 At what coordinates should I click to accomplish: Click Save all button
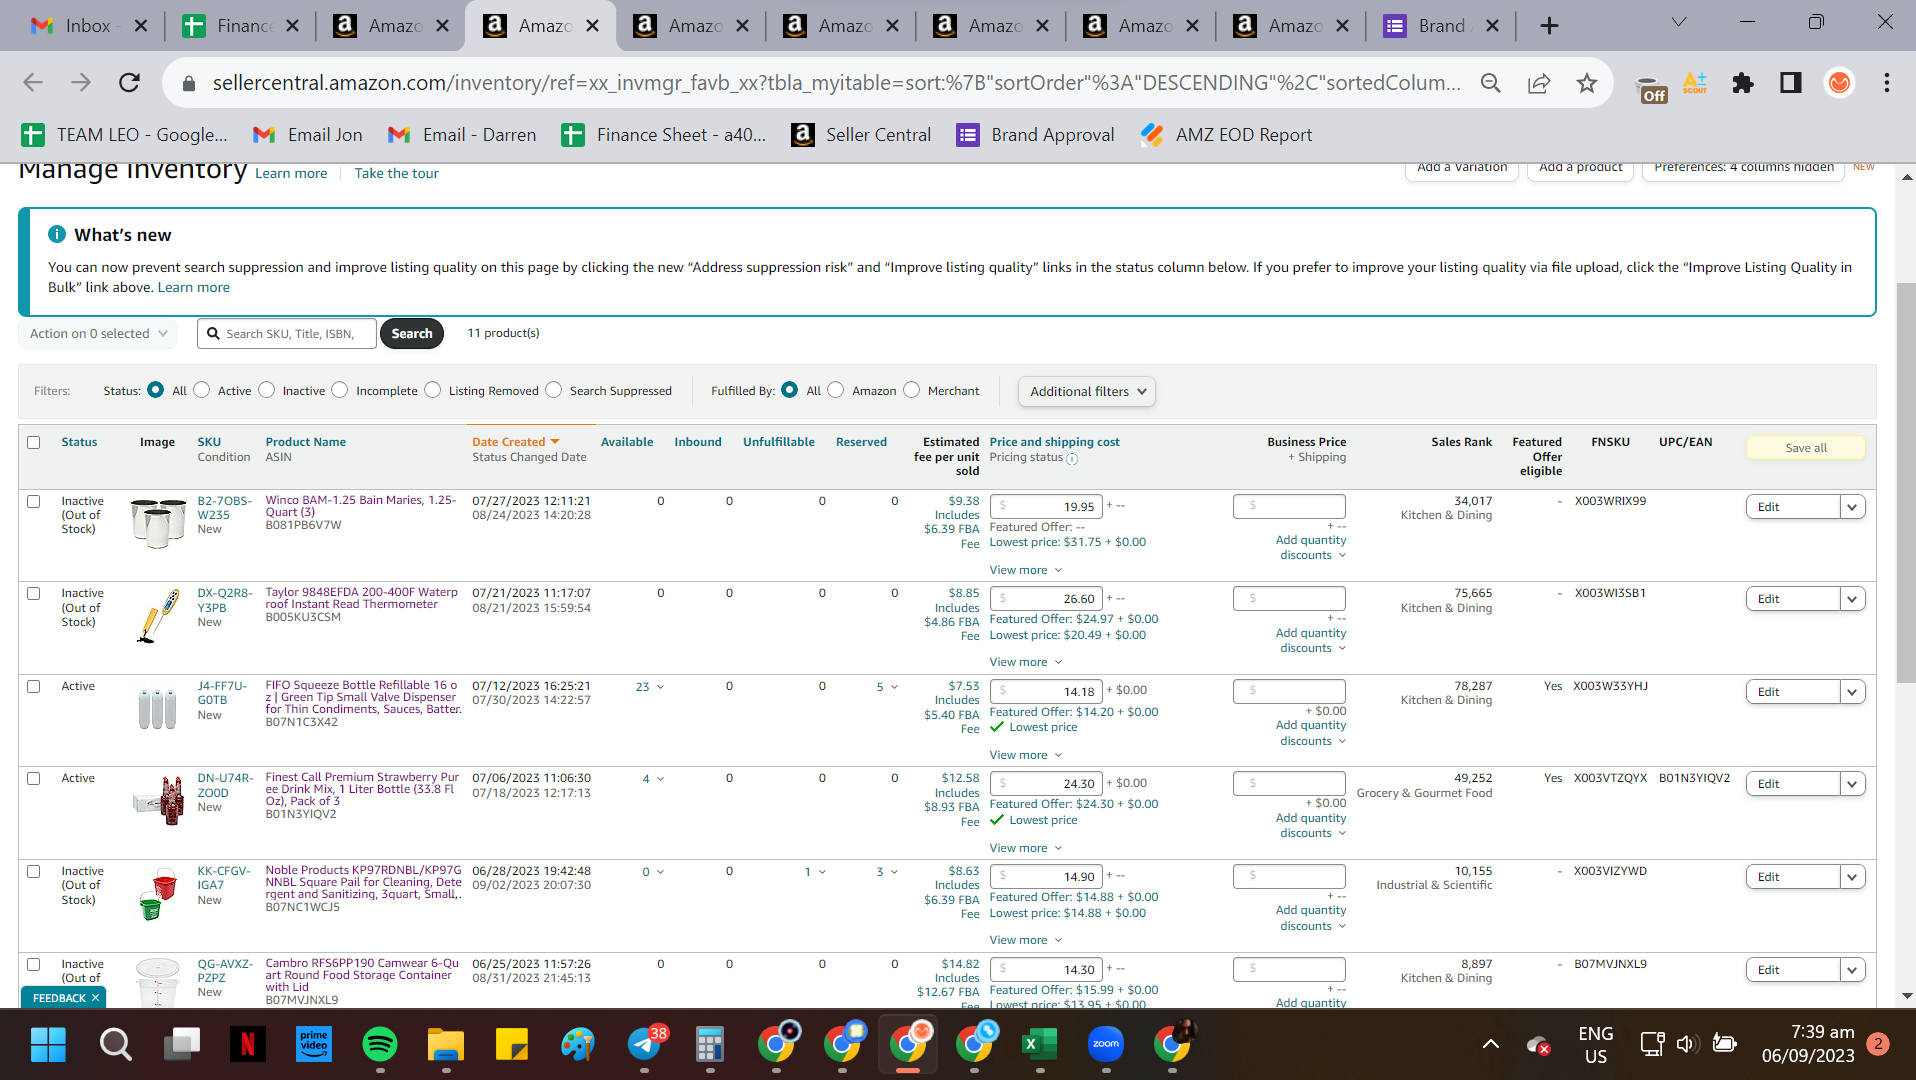point(1806,448)
